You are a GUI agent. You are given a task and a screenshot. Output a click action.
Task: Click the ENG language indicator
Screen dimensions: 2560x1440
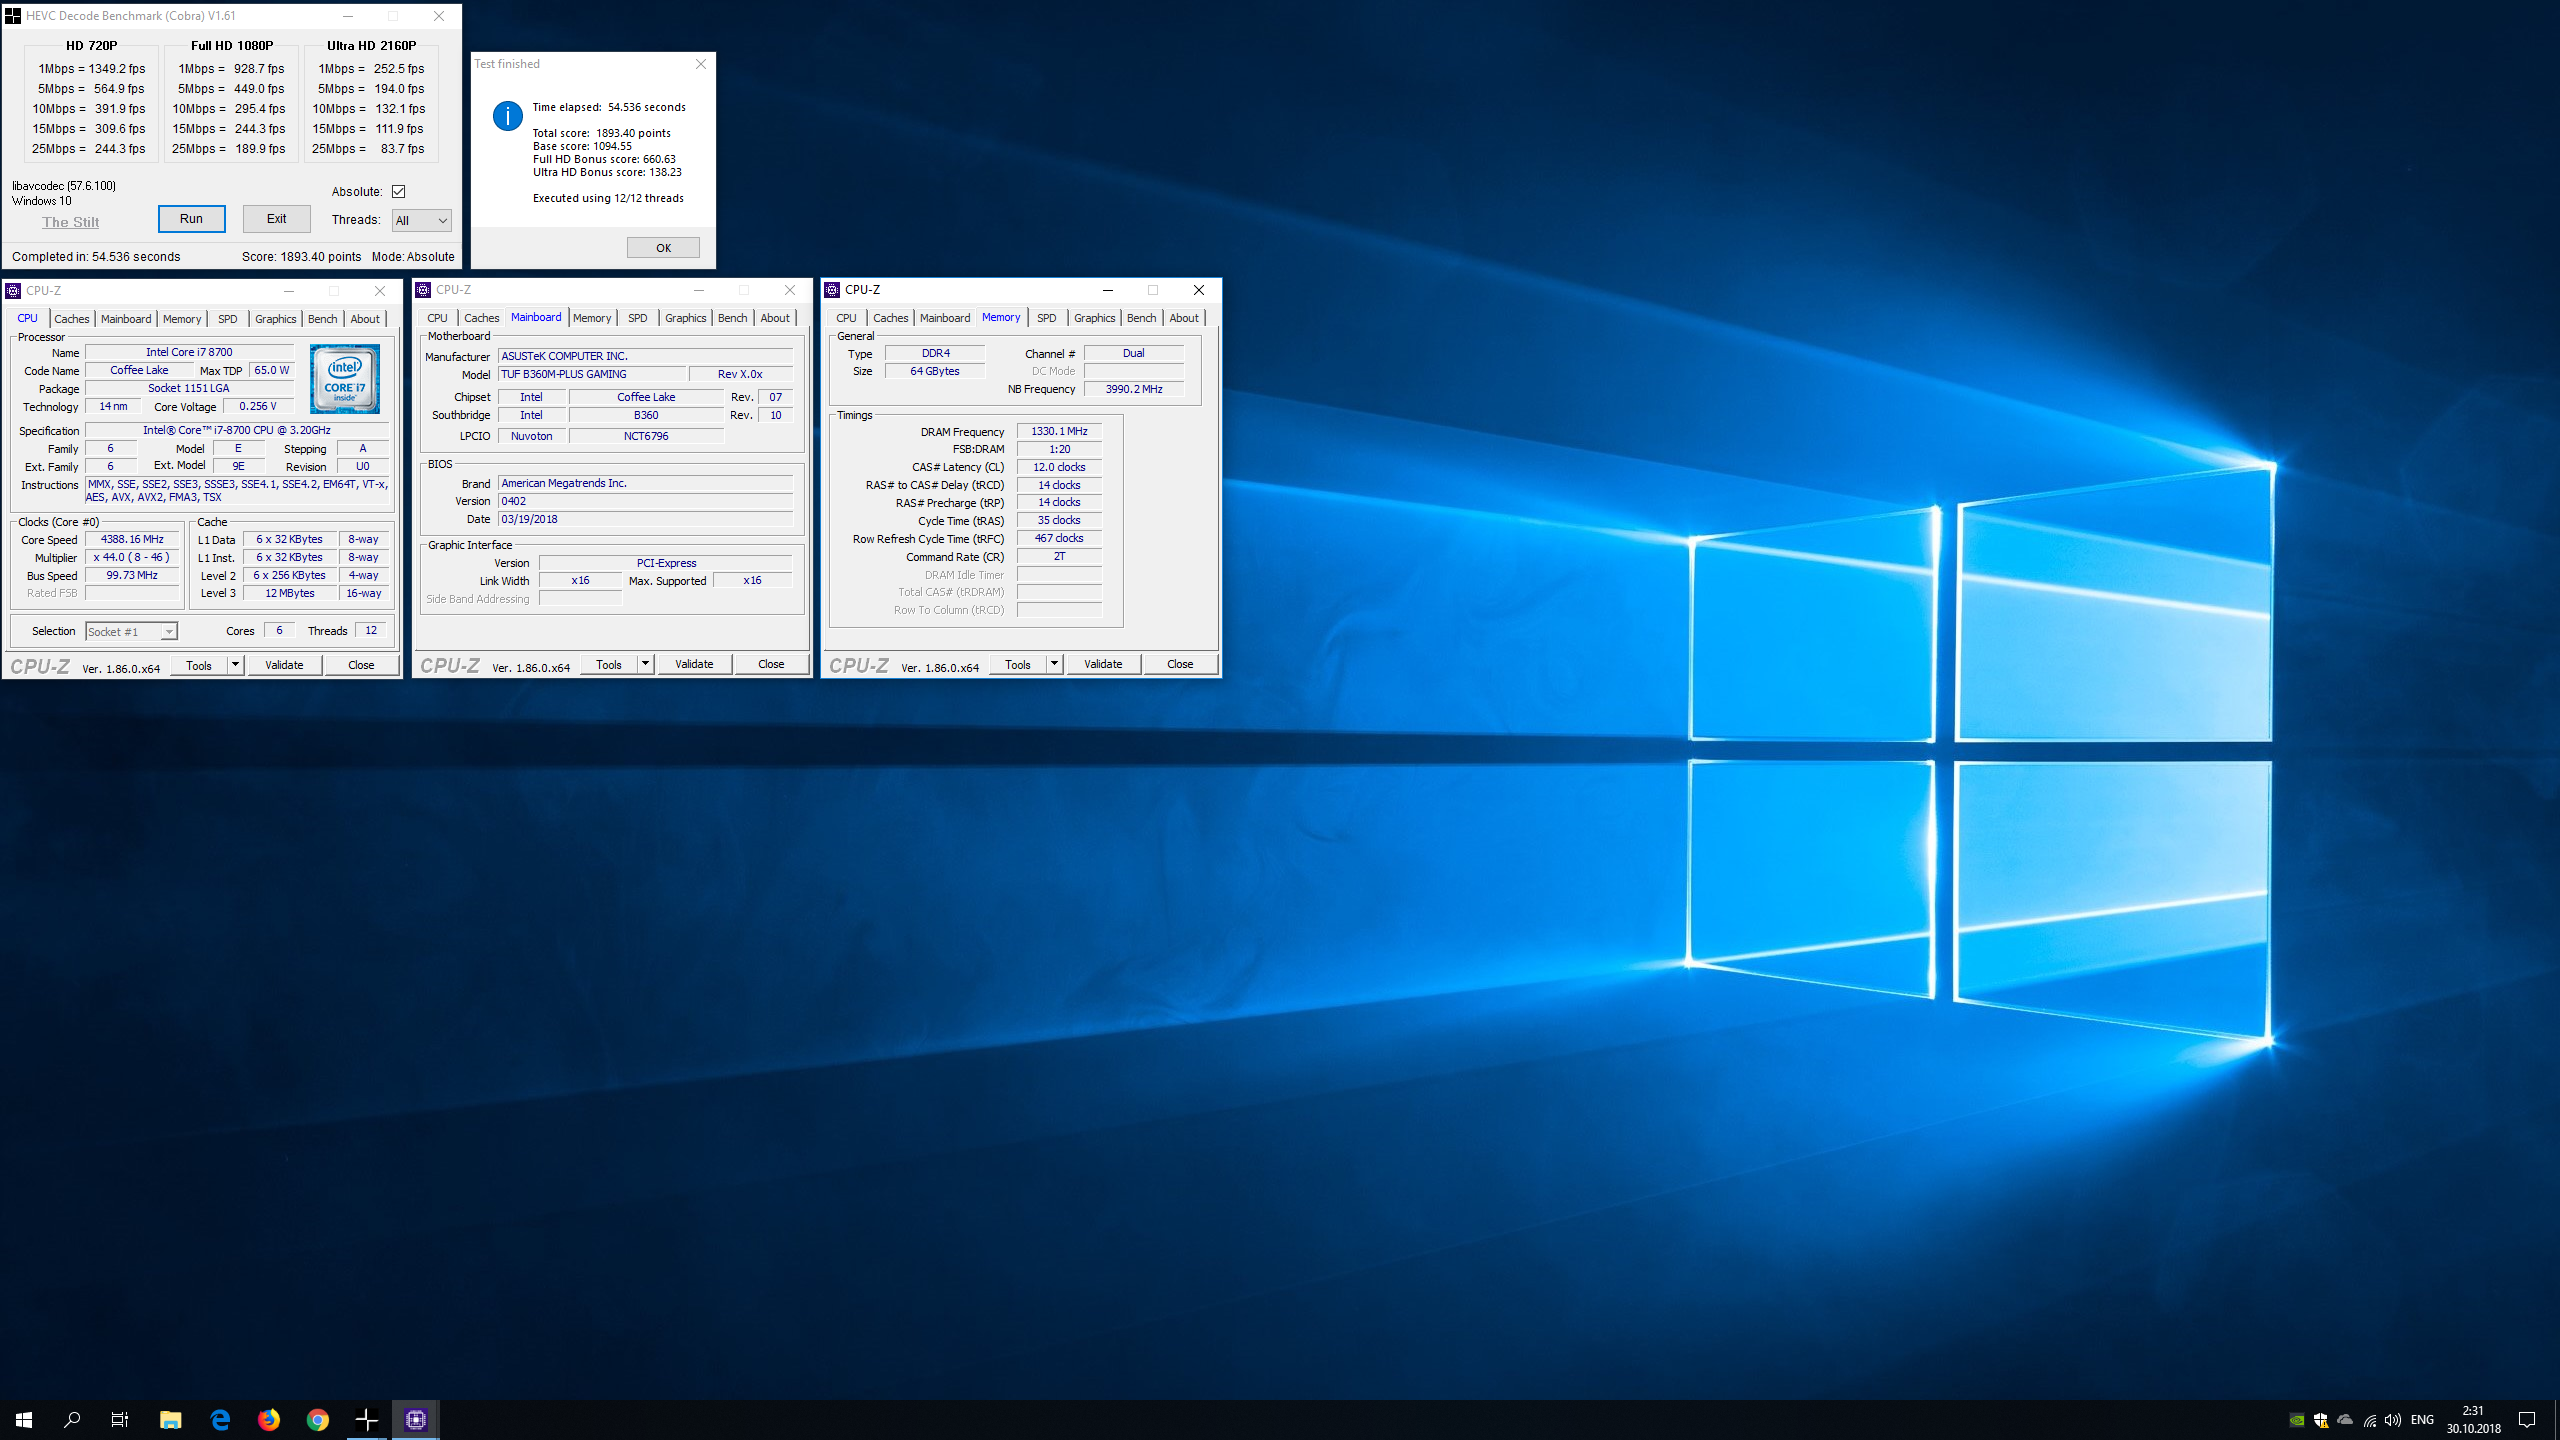(x=2422, y=1420)
